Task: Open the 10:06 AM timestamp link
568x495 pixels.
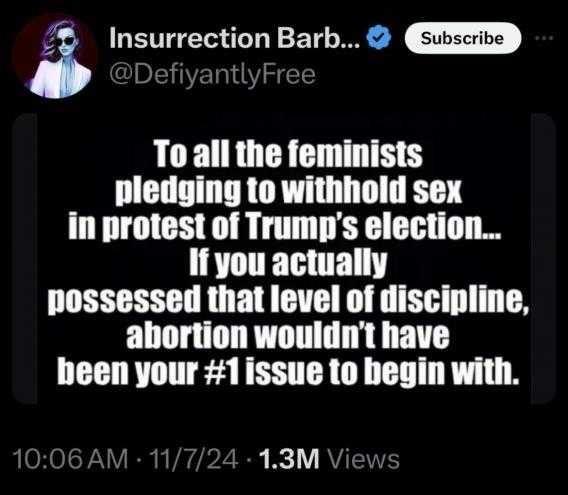Action: point(70,459)
